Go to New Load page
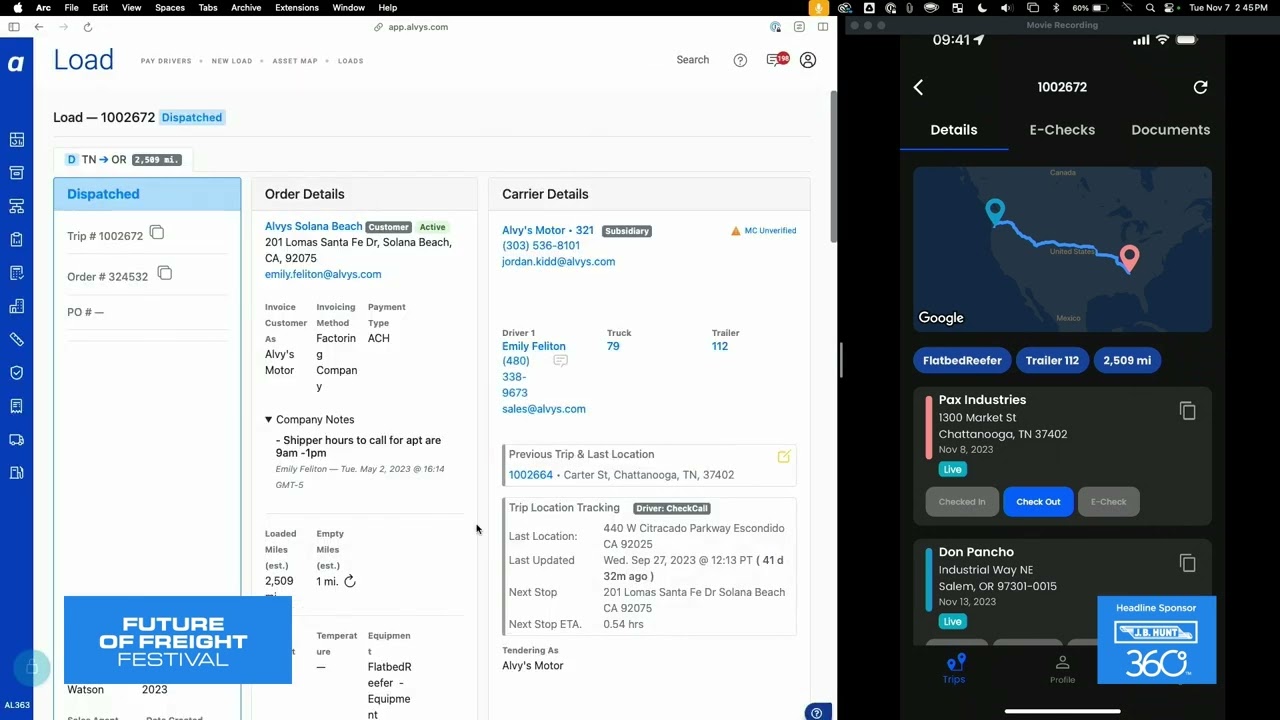The image size is (1280, 720). [232, 61]
